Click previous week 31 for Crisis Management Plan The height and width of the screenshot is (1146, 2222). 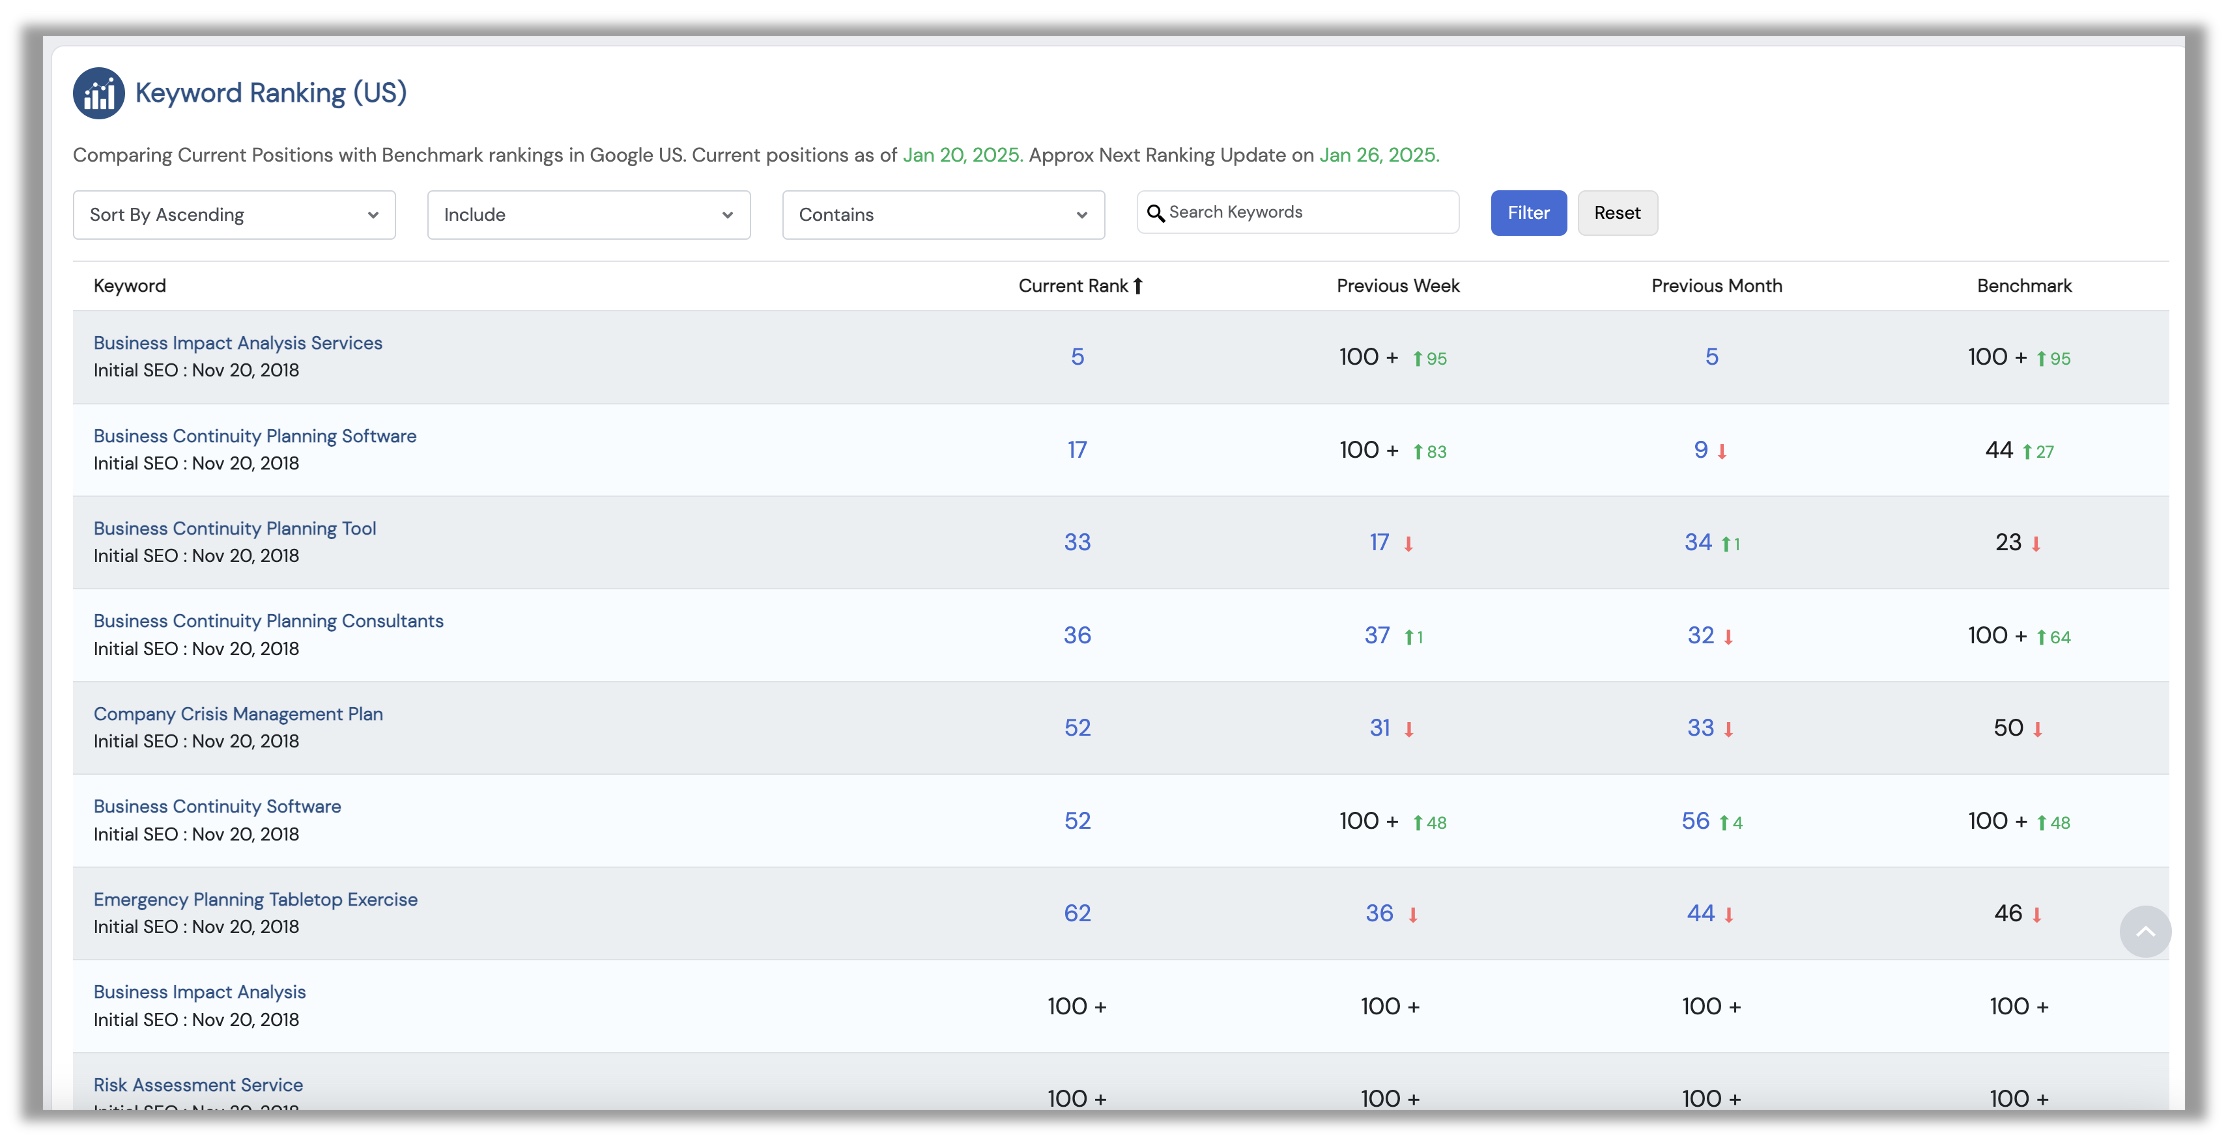[1380, 728]
